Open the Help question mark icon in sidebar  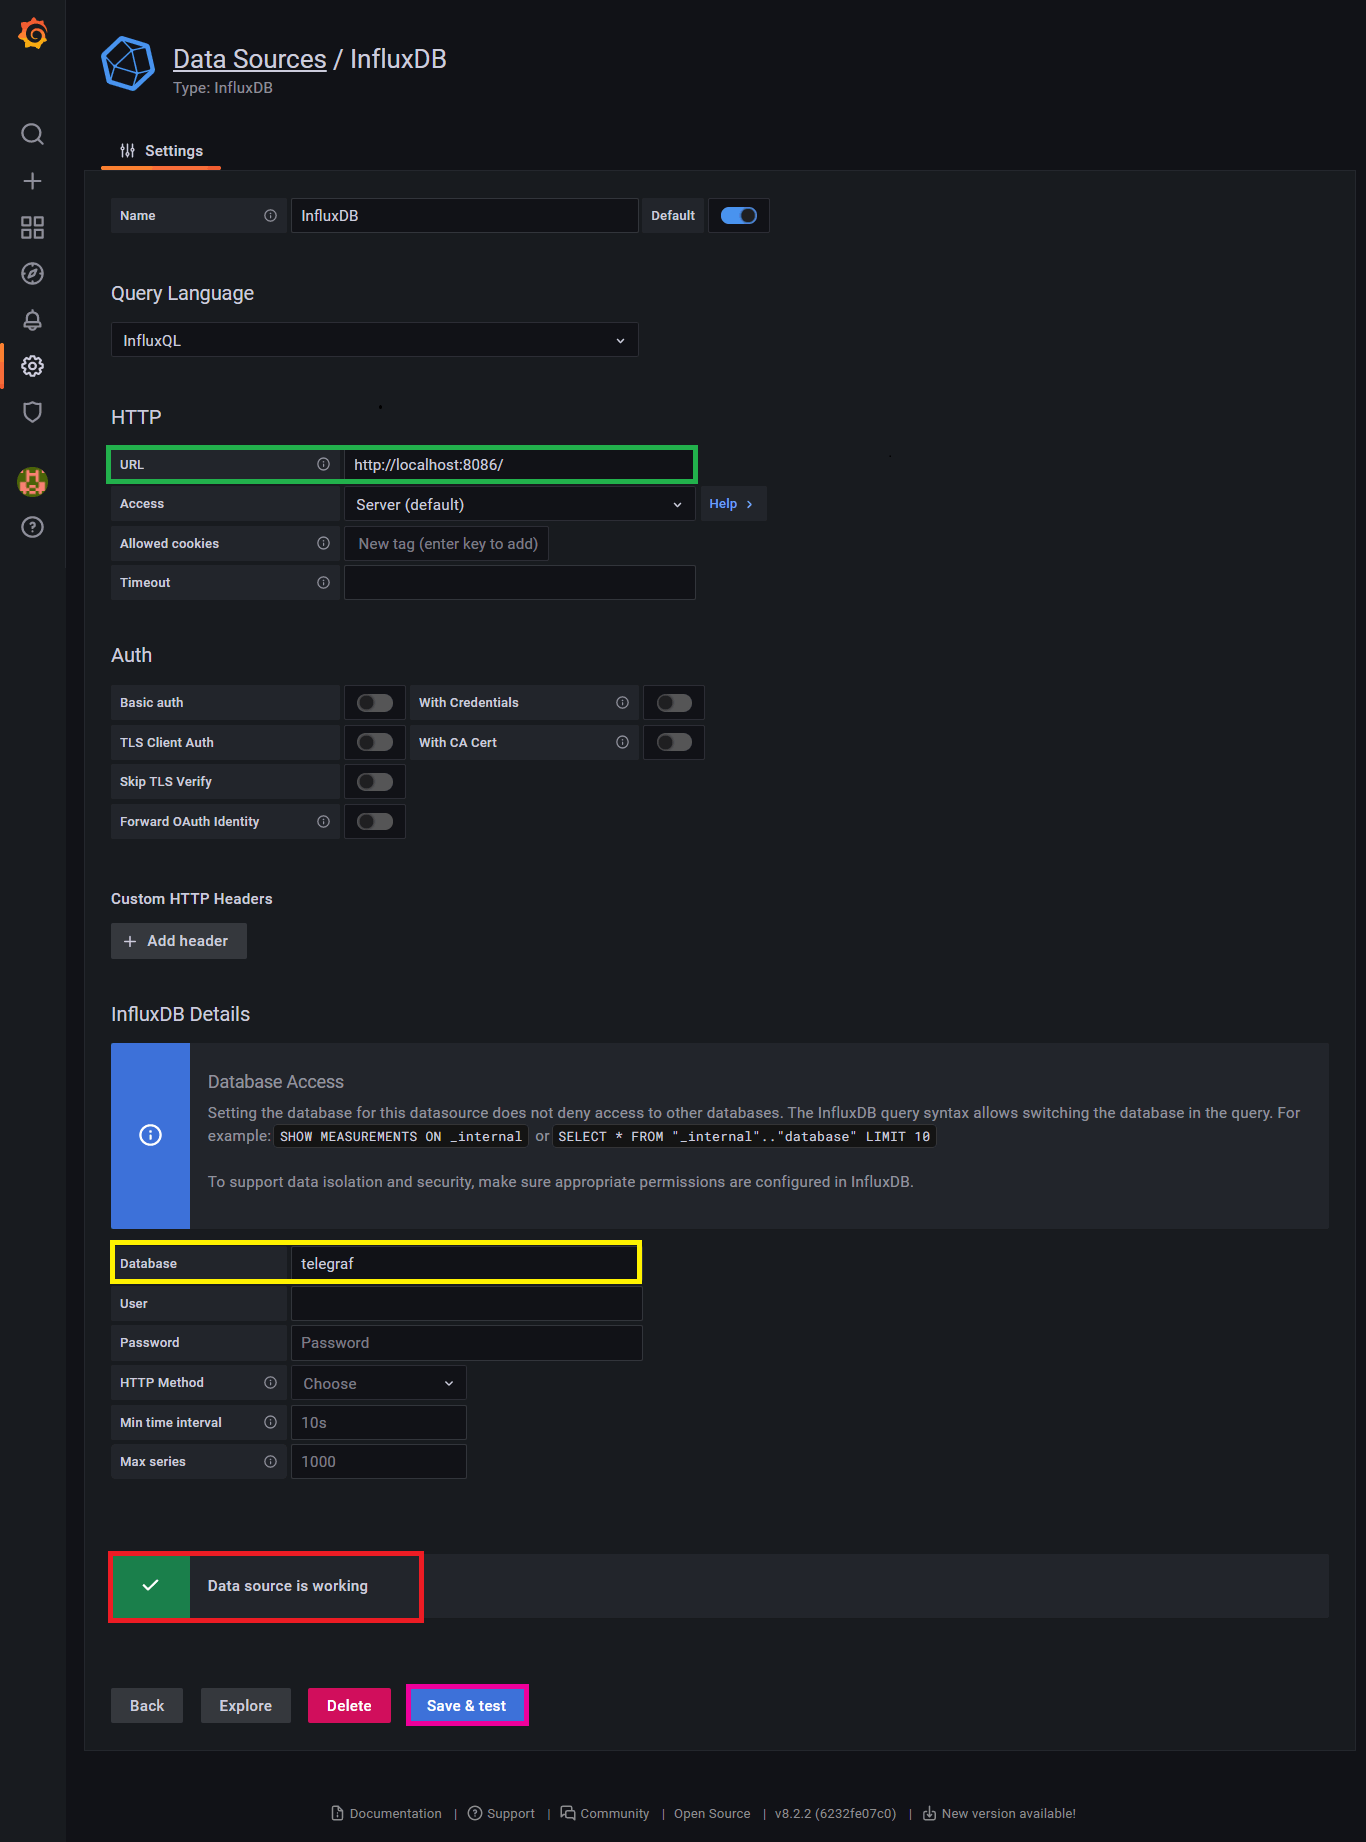tap(32, 527)
